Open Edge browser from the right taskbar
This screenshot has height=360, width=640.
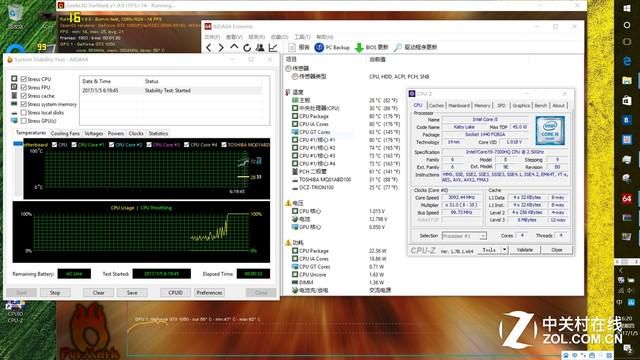pos(627,61)
